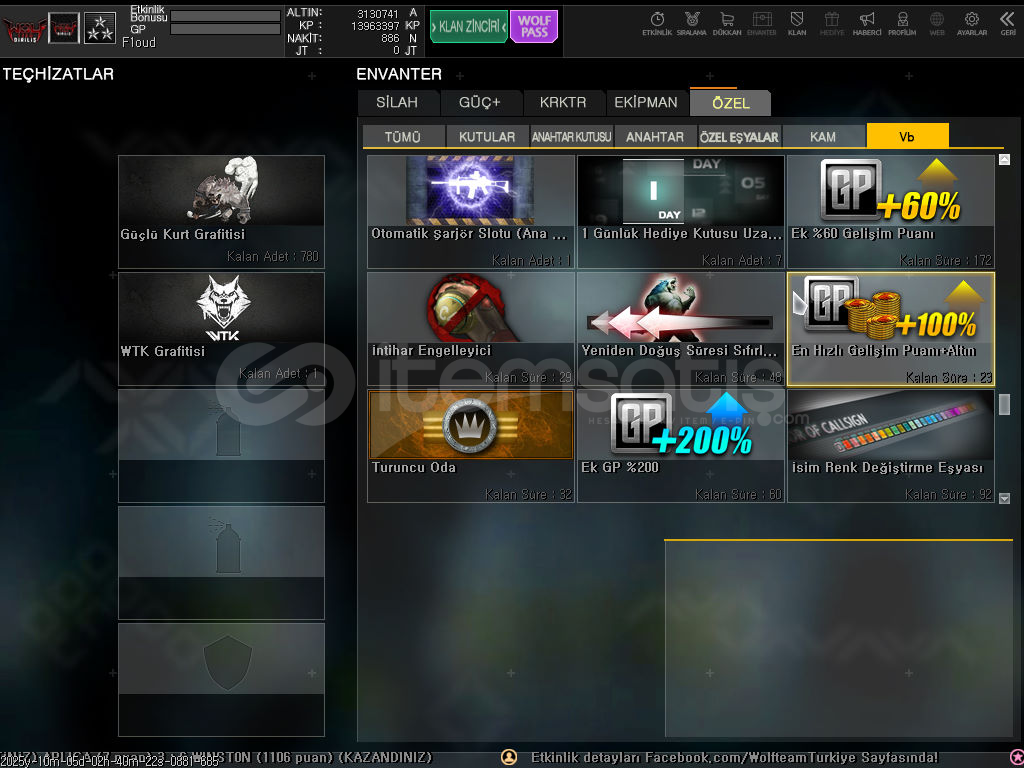Select WTK Grafitisi equipment slot
Screen dimensions: 1024x768
click(221, 329)
